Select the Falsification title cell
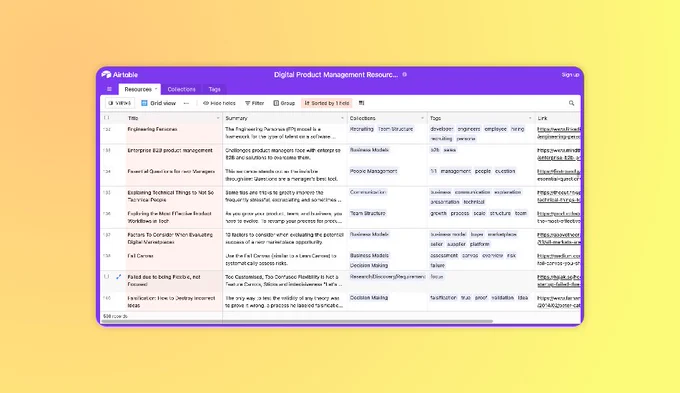Viewport: 680px width, 393px height. pyautogui.click(x=174, y=302)
